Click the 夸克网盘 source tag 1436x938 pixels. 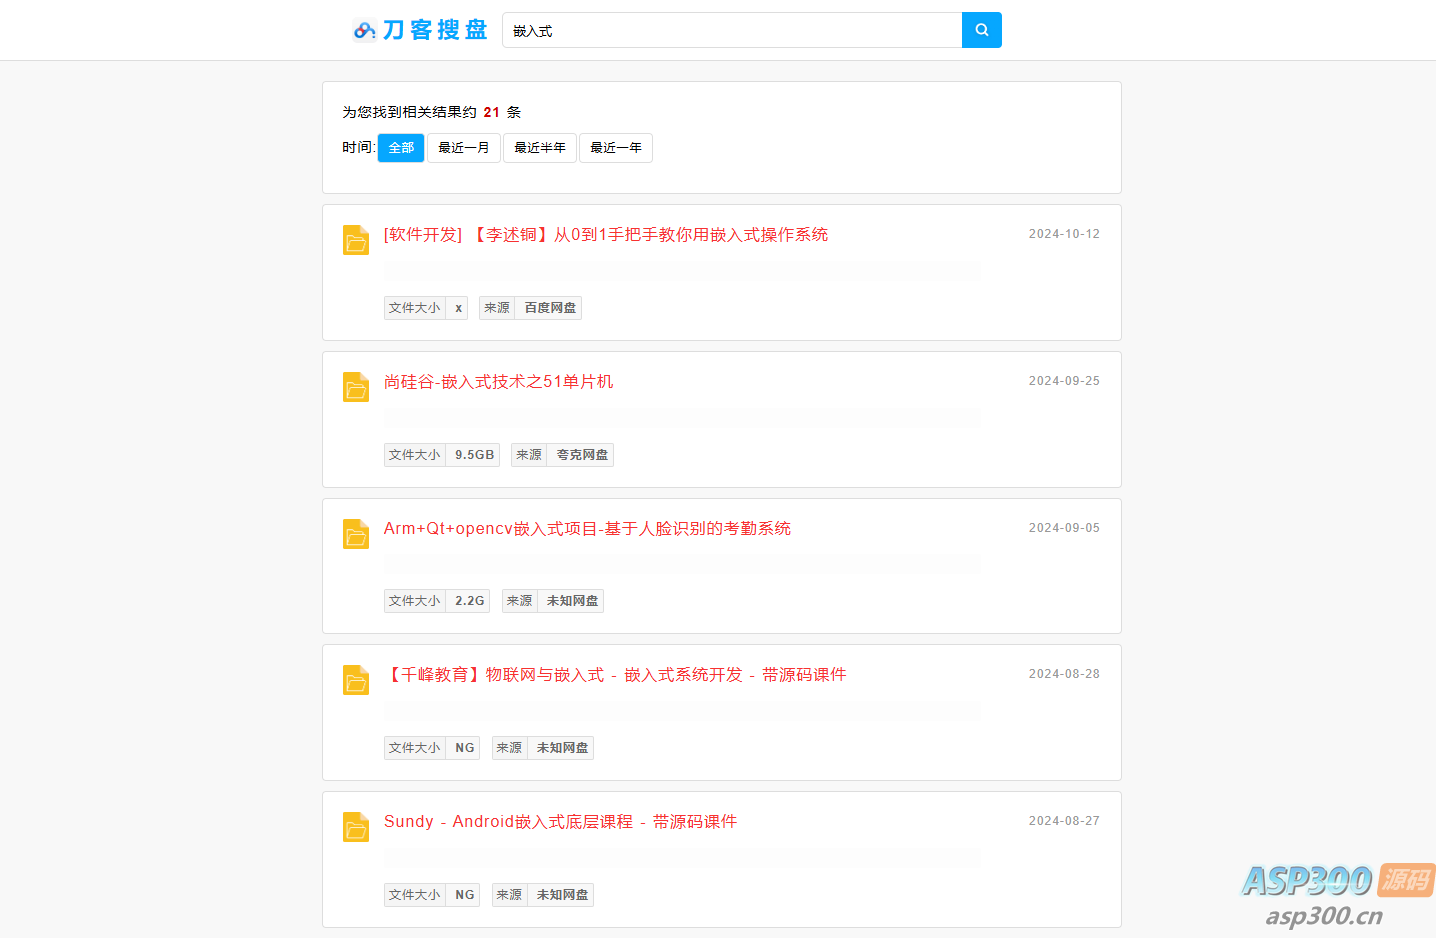(582, 455)
